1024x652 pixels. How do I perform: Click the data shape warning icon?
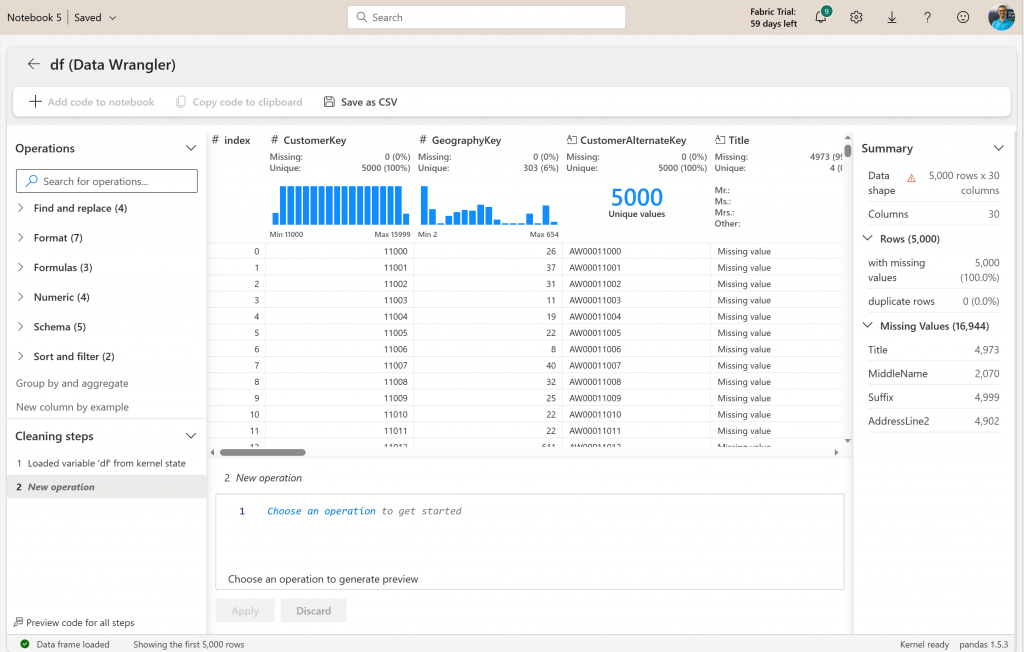[x=911, y=177]
